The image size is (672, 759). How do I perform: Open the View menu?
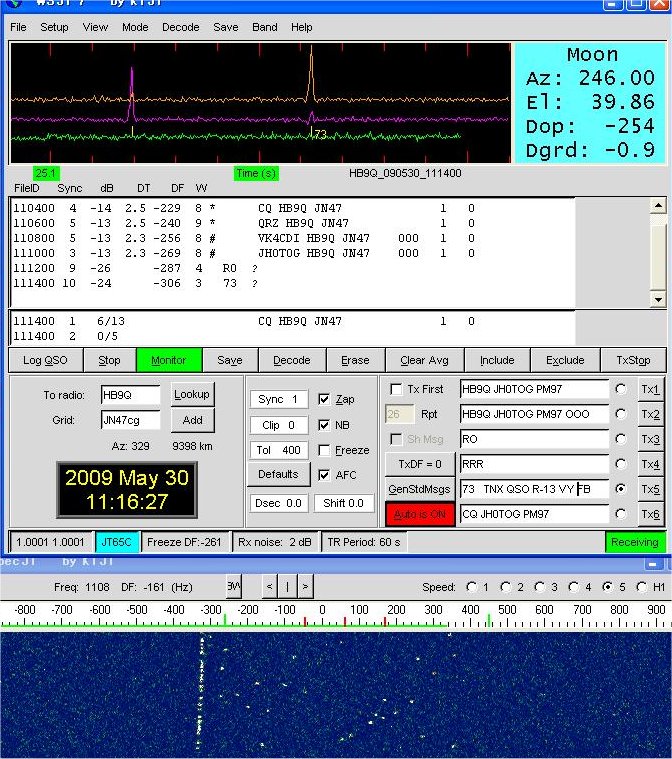point(95,27)
